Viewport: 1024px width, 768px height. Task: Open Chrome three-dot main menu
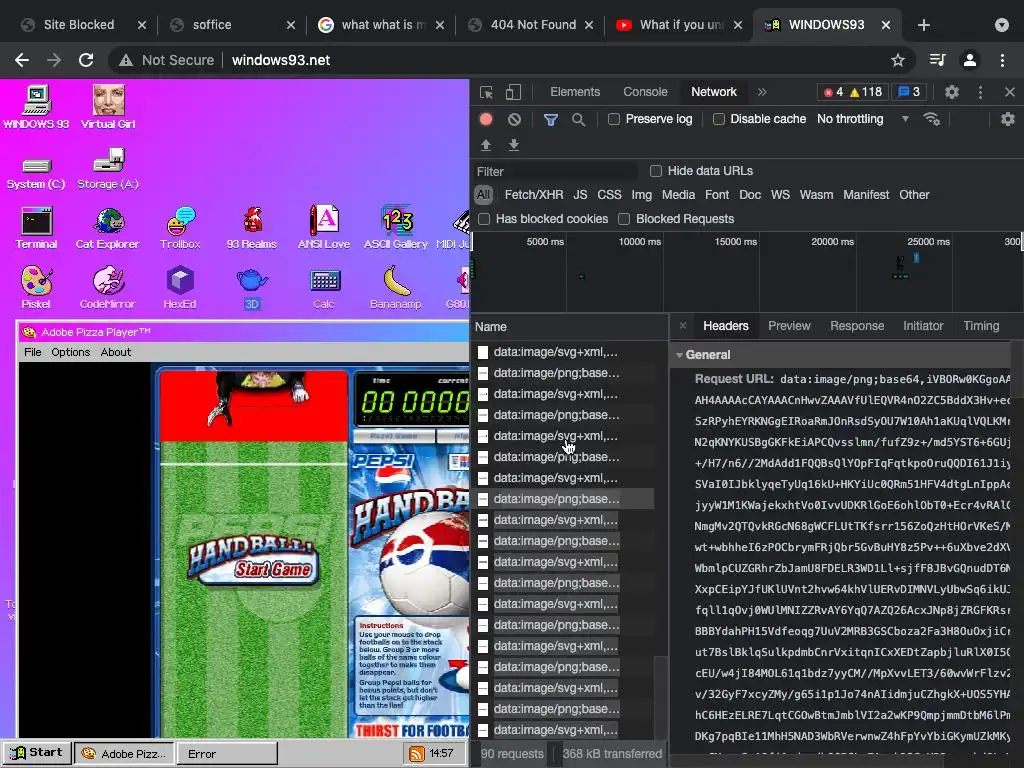pyautogui.click(x=1002, y=60)
